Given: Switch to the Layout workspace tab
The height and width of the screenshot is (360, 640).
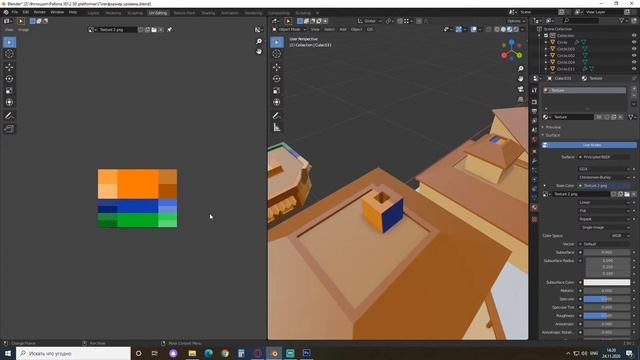Looking at the screenshot, I should [x=93, y=13].
